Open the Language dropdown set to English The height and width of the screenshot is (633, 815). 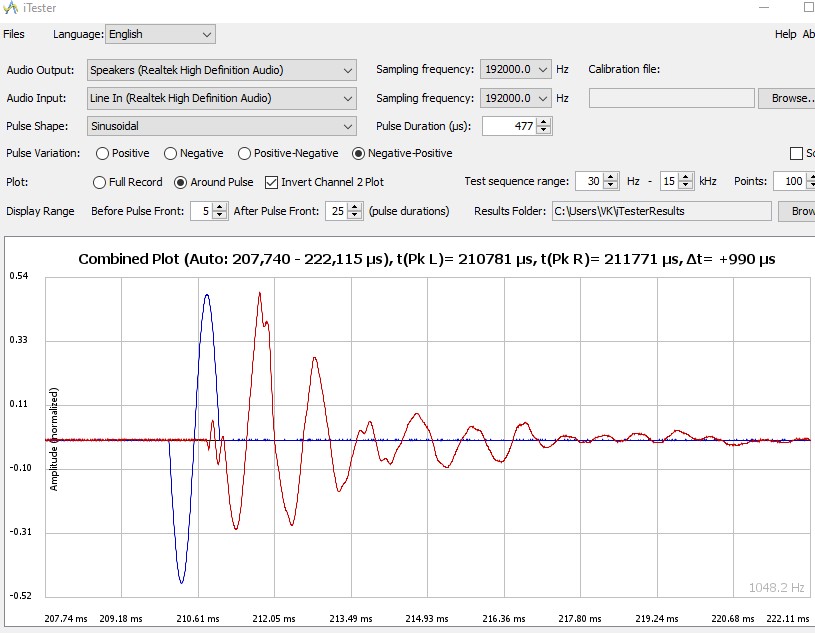pos(160,34)
